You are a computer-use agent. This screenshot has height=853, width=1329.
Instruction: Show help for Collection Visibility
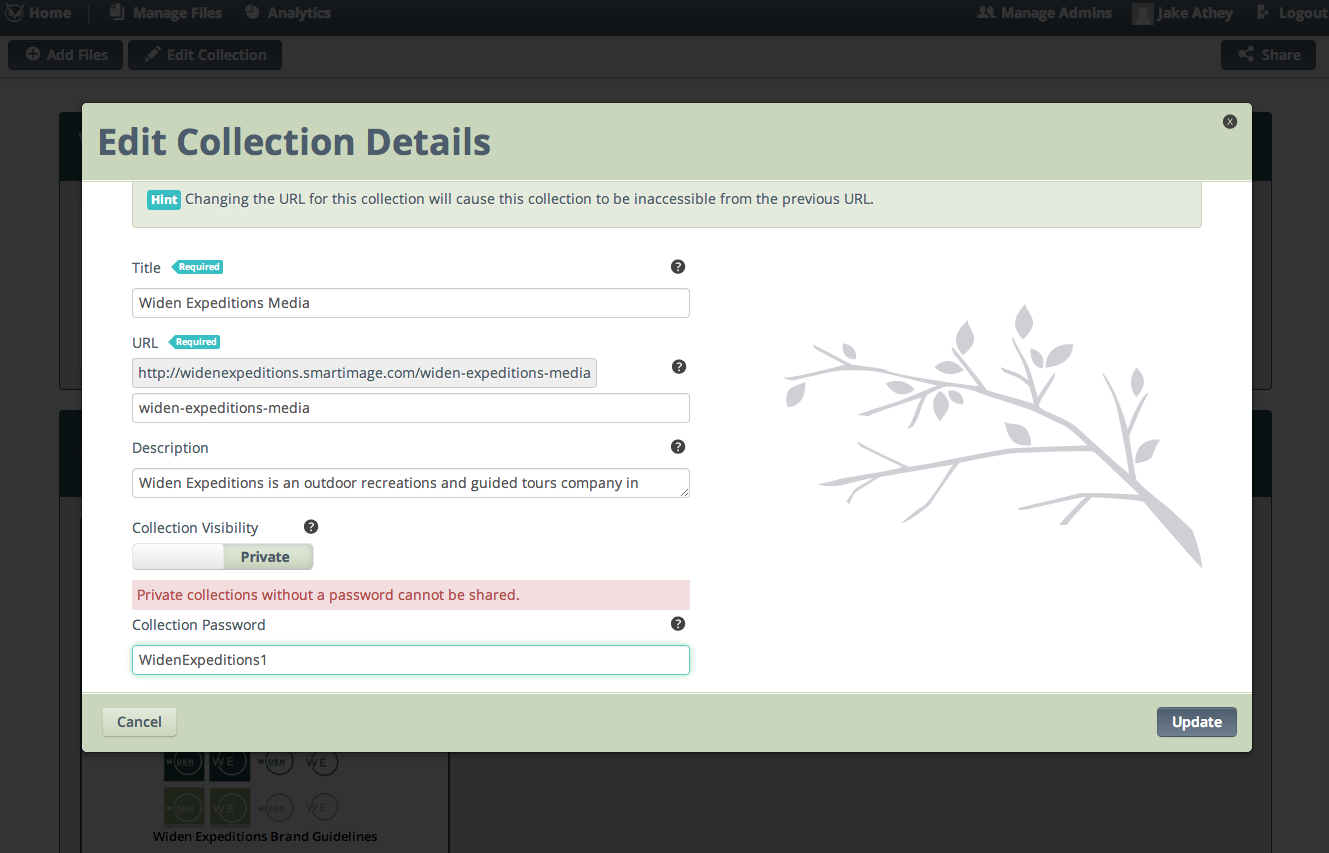click(311, 527)
